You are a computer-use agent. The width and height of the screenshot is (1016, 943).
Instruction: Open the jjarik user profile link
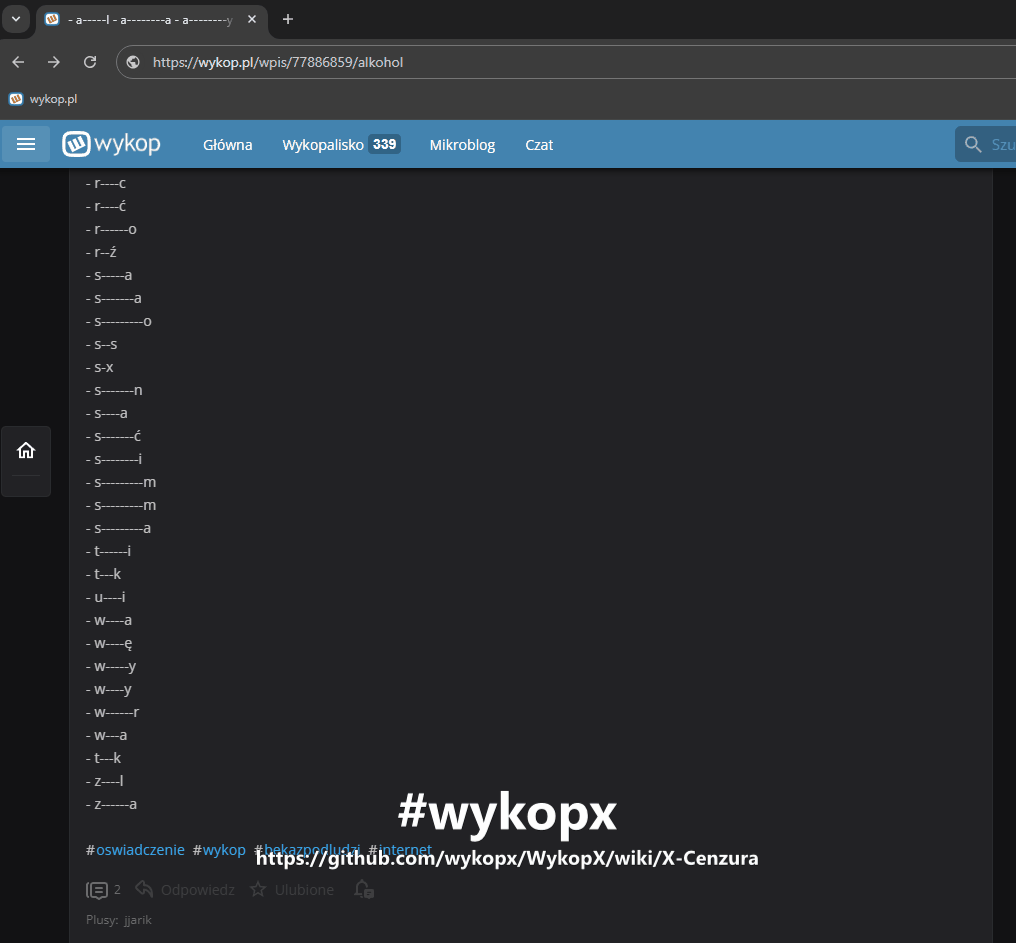coord(138,919)
